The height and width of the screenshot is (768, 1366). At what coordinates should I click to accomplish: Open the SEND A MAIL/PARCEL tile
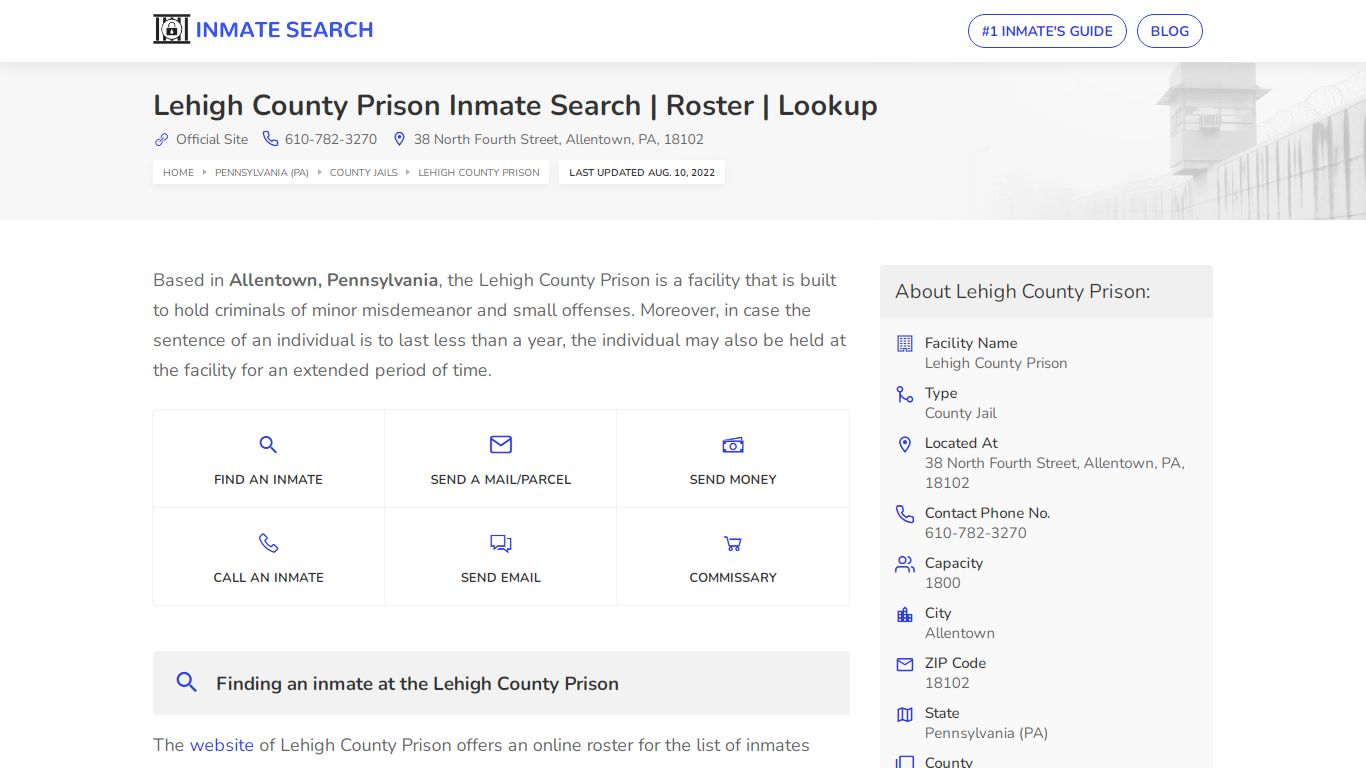tap(501, 459)
